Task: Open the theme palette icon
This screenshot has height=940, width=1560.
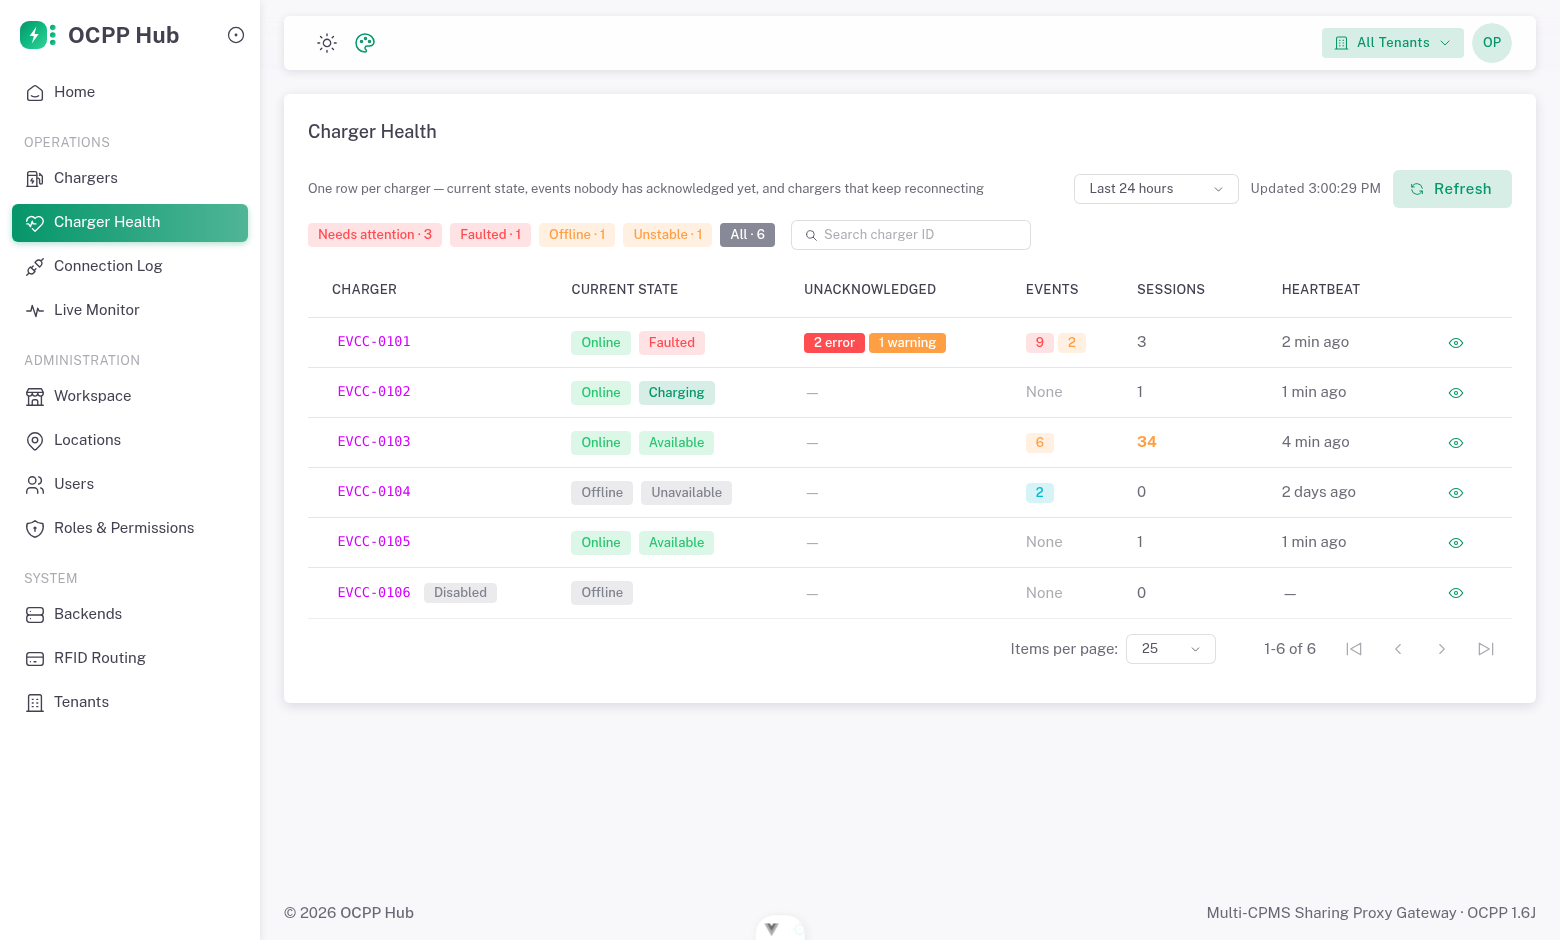Action: [x=365, y=43]
